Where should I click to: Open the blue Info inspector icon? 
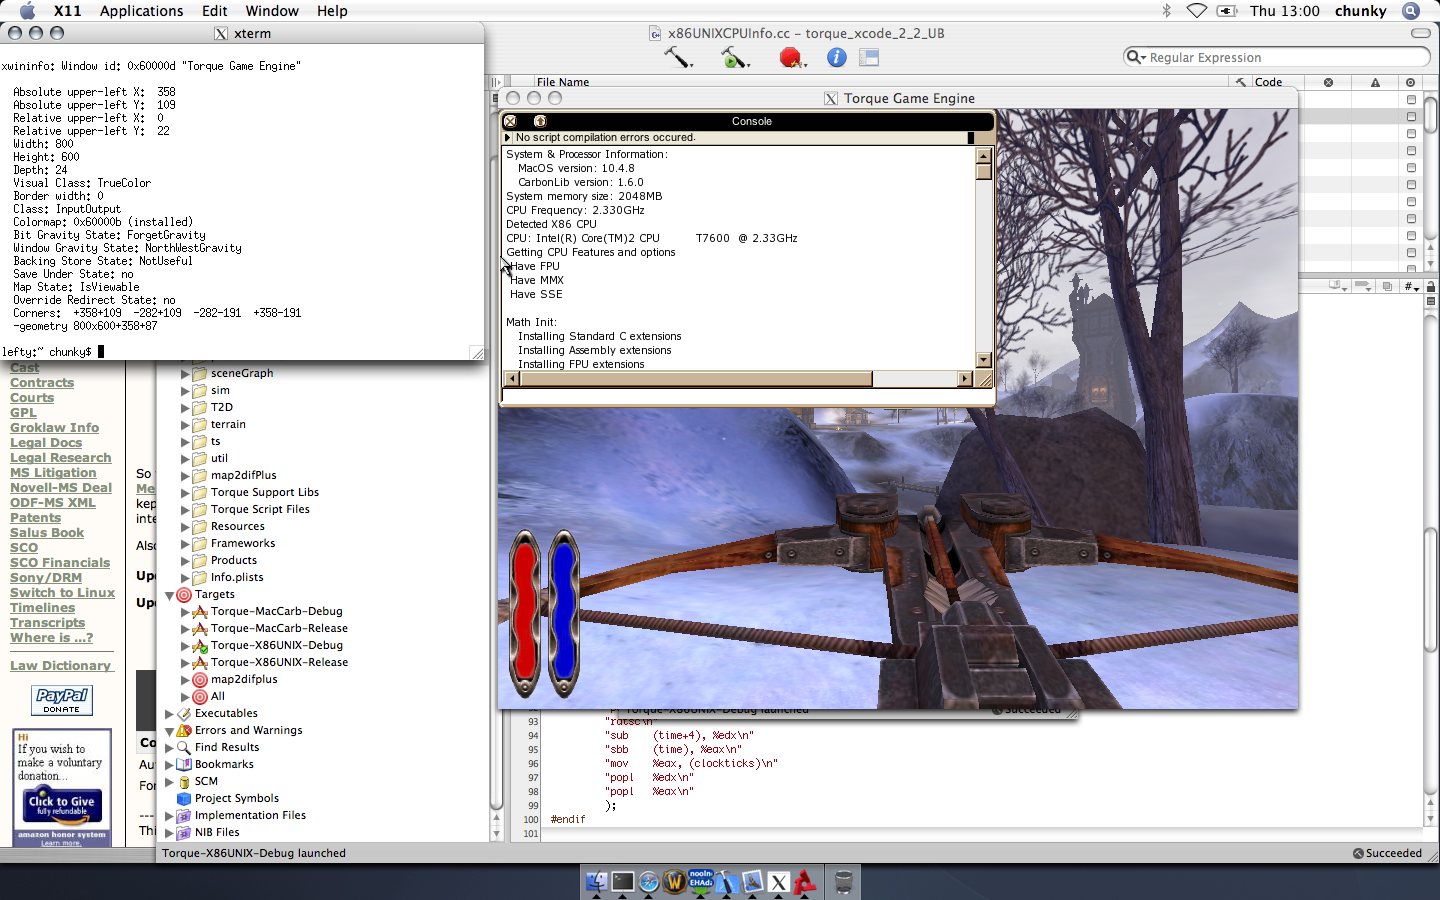click(x=837, y=58)
